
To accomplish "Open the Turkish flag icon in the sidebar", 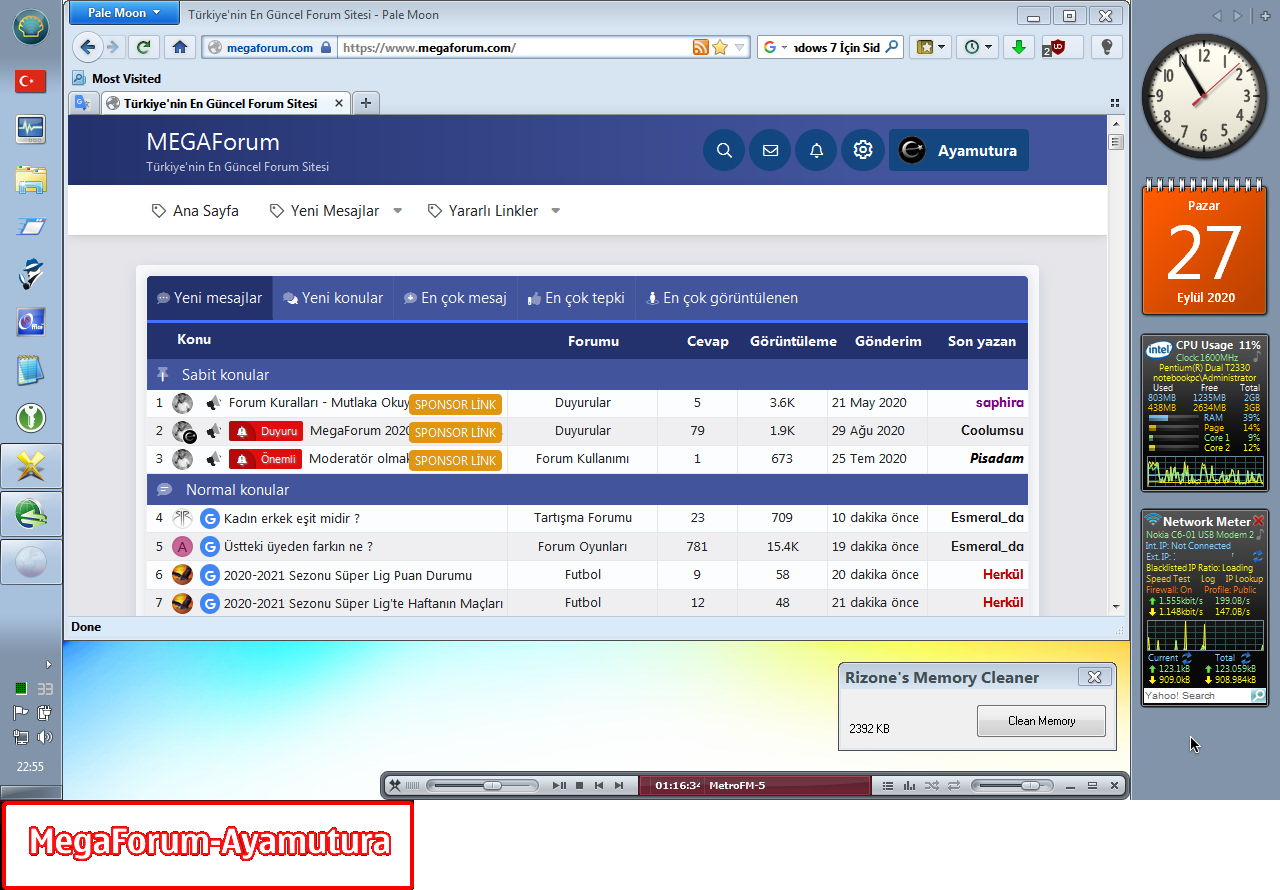I will [31, 81].
